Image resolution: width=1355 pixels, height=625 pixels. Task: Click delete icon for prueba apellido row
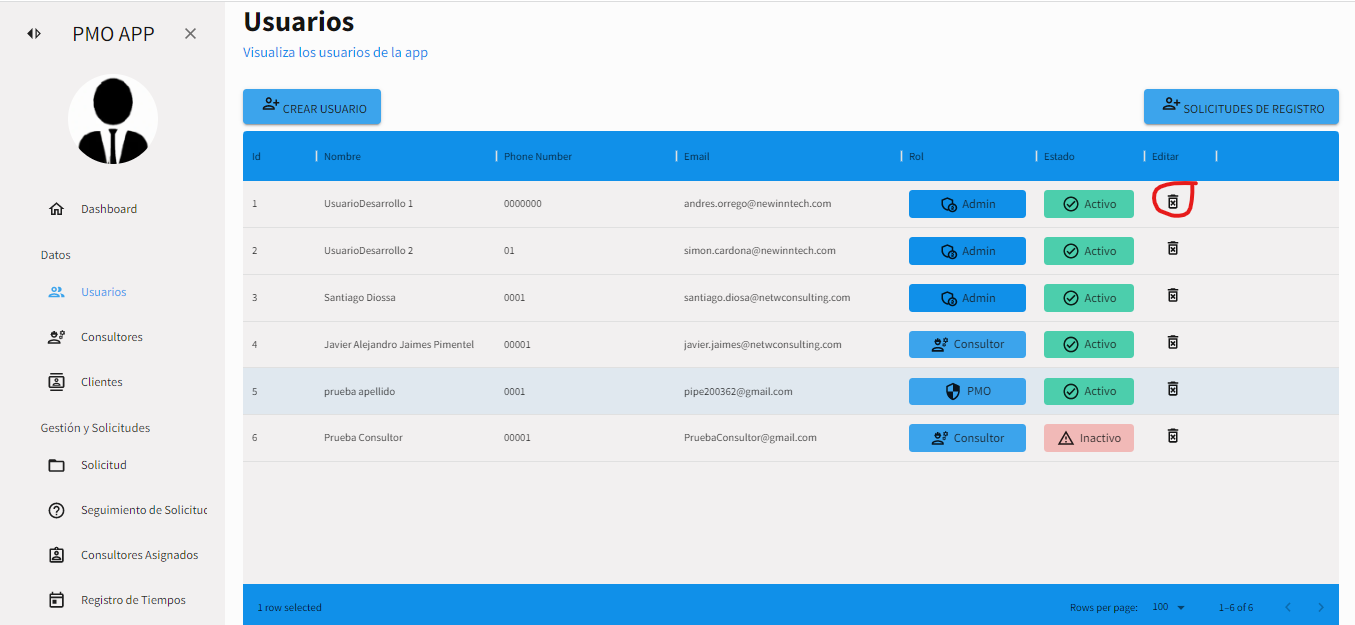(1173, 389)
